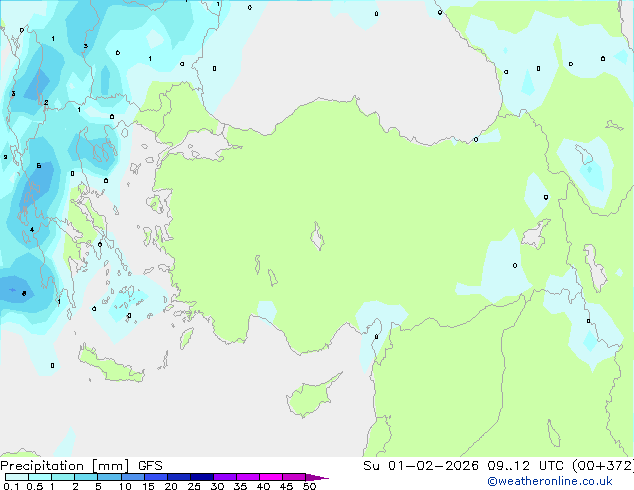This screenshot has width=634, height=490.
Task: Click the 35–40 mm legend swatch
Action: click(x=248, y=477)
